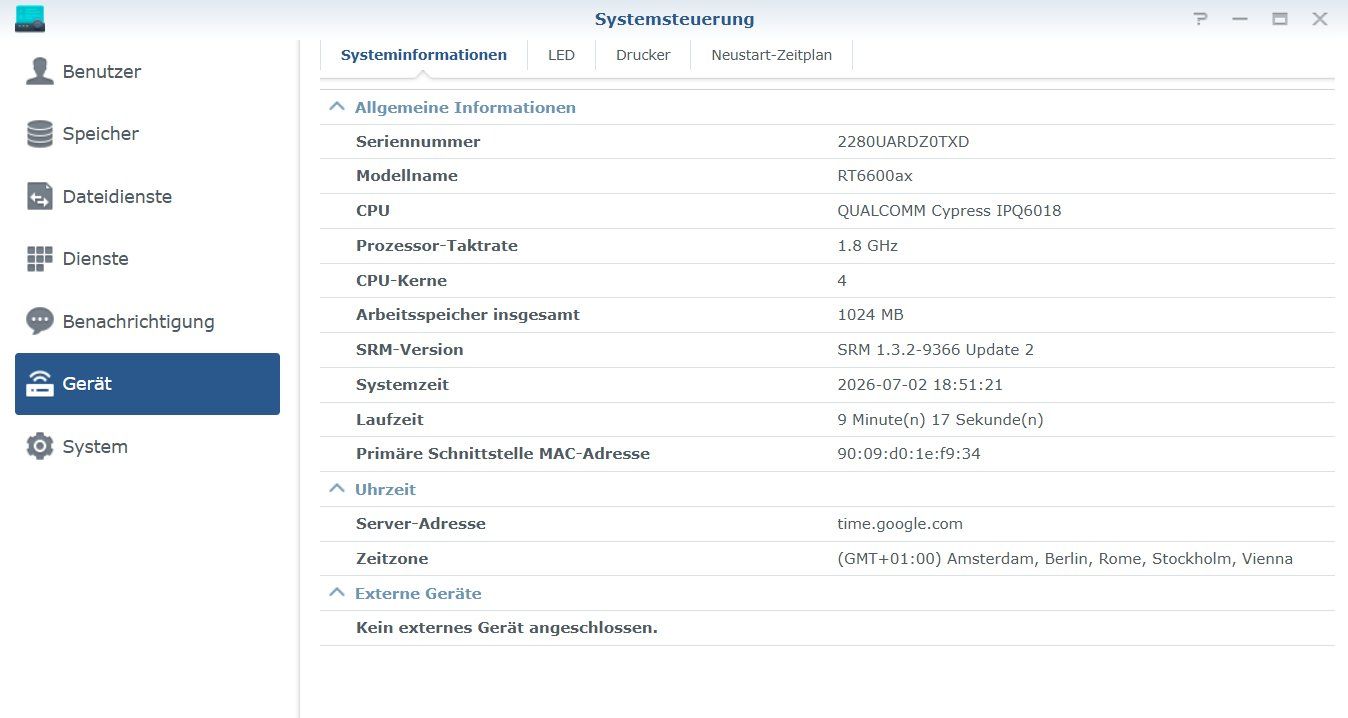Screen dimensions: 1348x718
Task: Click the MAC address 90:09:d0:1e:f9:34
Action: tap(909, 454)
